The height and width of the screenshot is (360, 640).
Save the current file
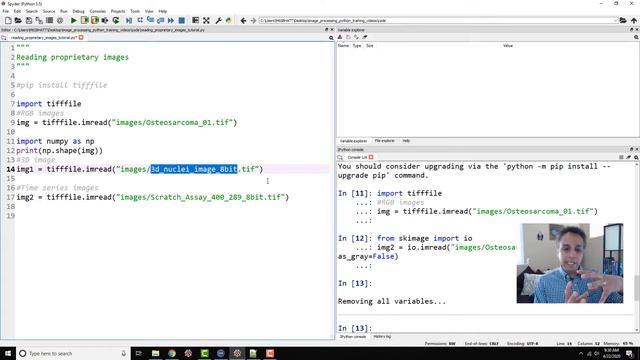click(29, 20)
